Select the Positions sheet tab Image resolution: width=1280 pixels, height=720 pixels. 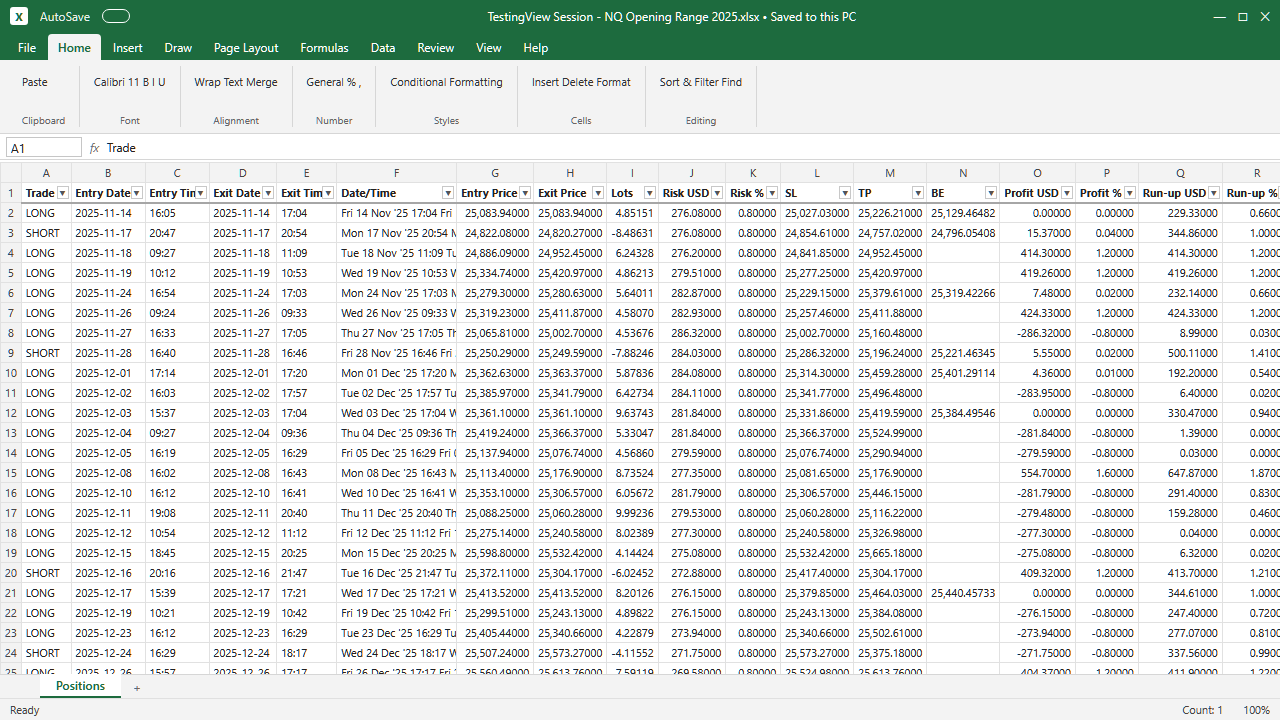point(80,687)
